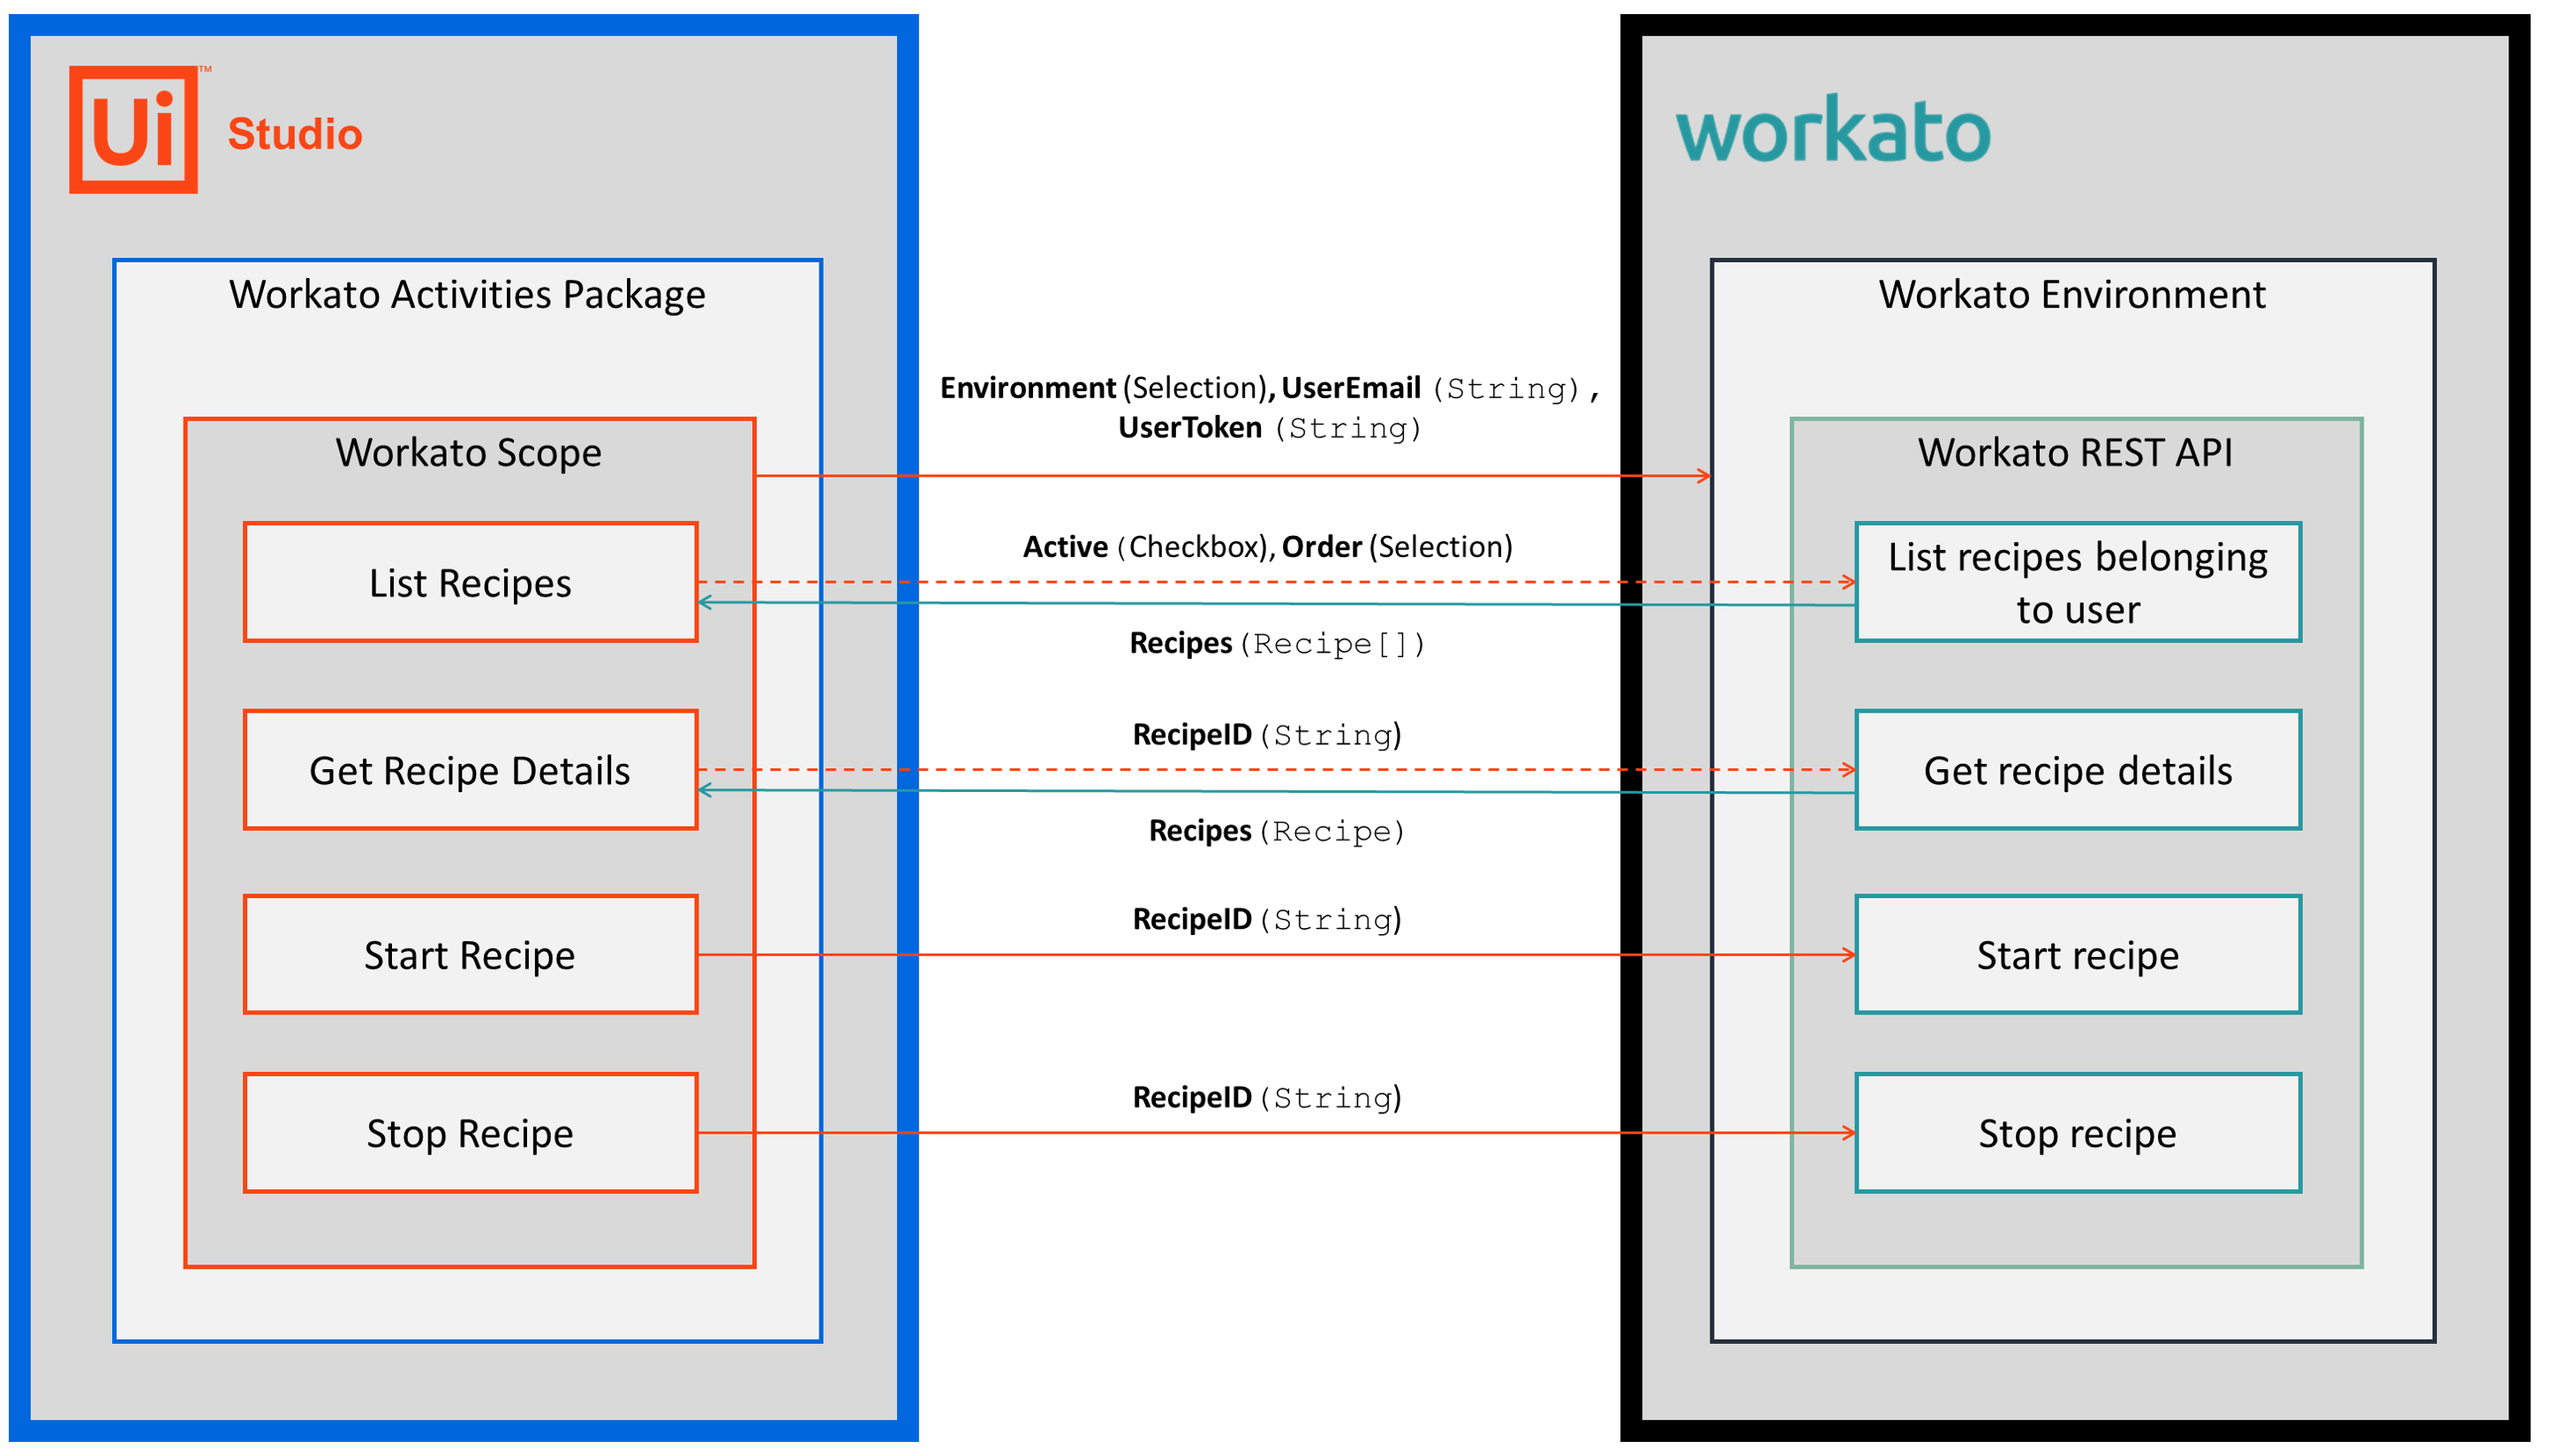Click the Recipes (Recipe) return label
Image resolution: width=2550 pixels, height=1456 pixels.
pyautogui.click(x=1277, y=831)
